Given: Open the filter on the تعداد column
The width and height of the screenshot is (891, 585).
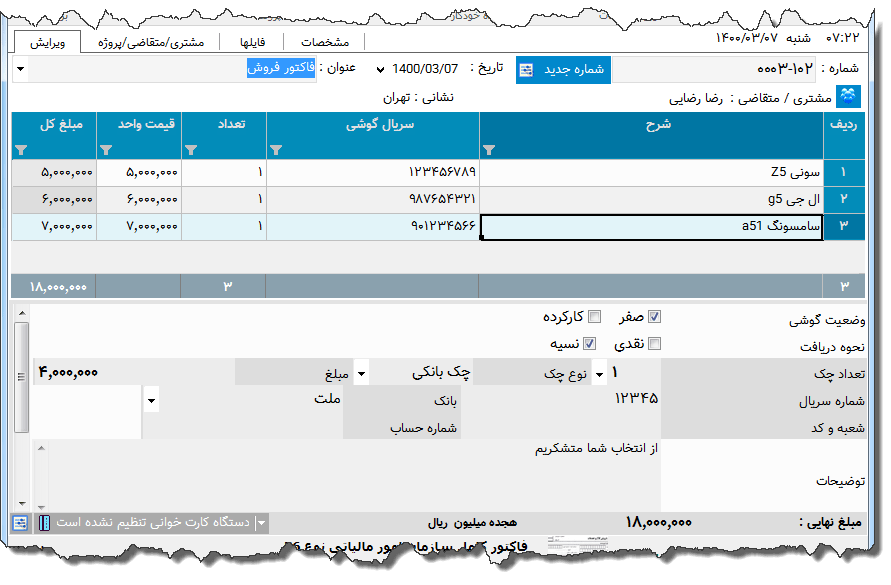Looking at the screenshot, I should pyautogui.click(x=190, y=148).
